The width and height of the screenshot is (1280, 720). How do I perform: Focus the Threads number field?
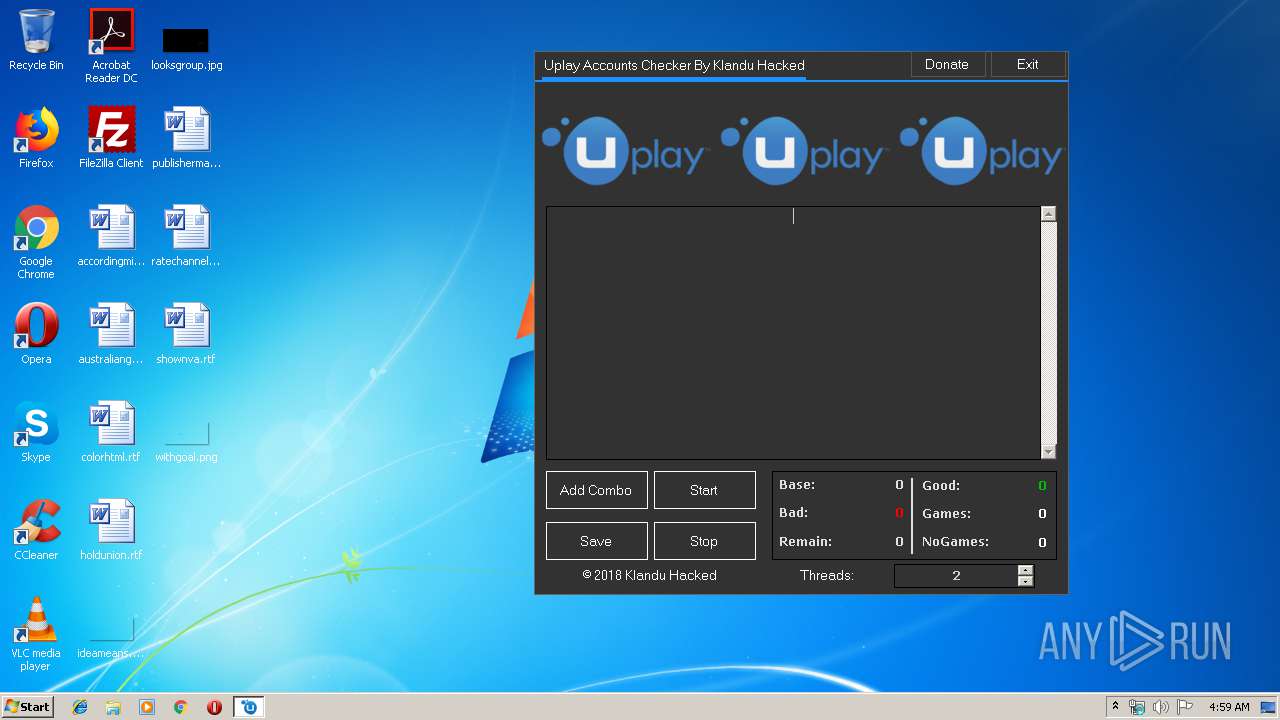click(x=956, y=575)
